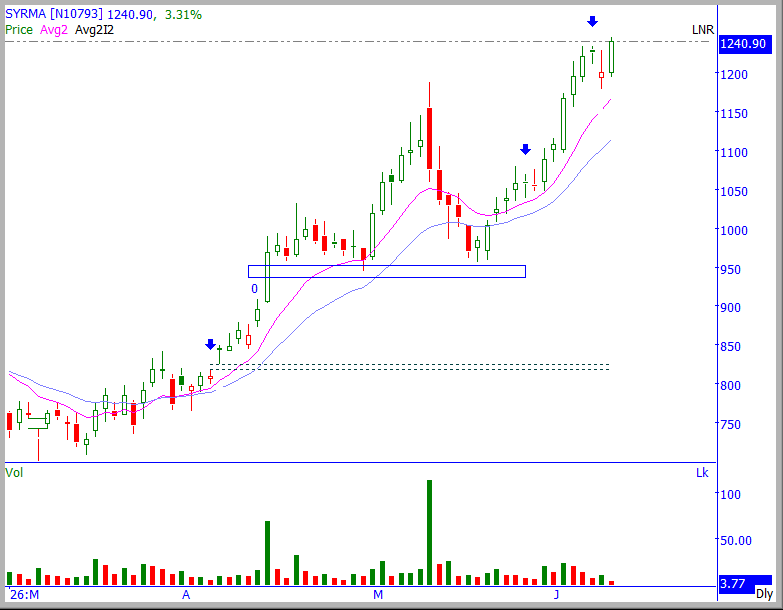Click the 3.31% change value
The height and width of the screenshot is (610, 783).
point(183,14)
